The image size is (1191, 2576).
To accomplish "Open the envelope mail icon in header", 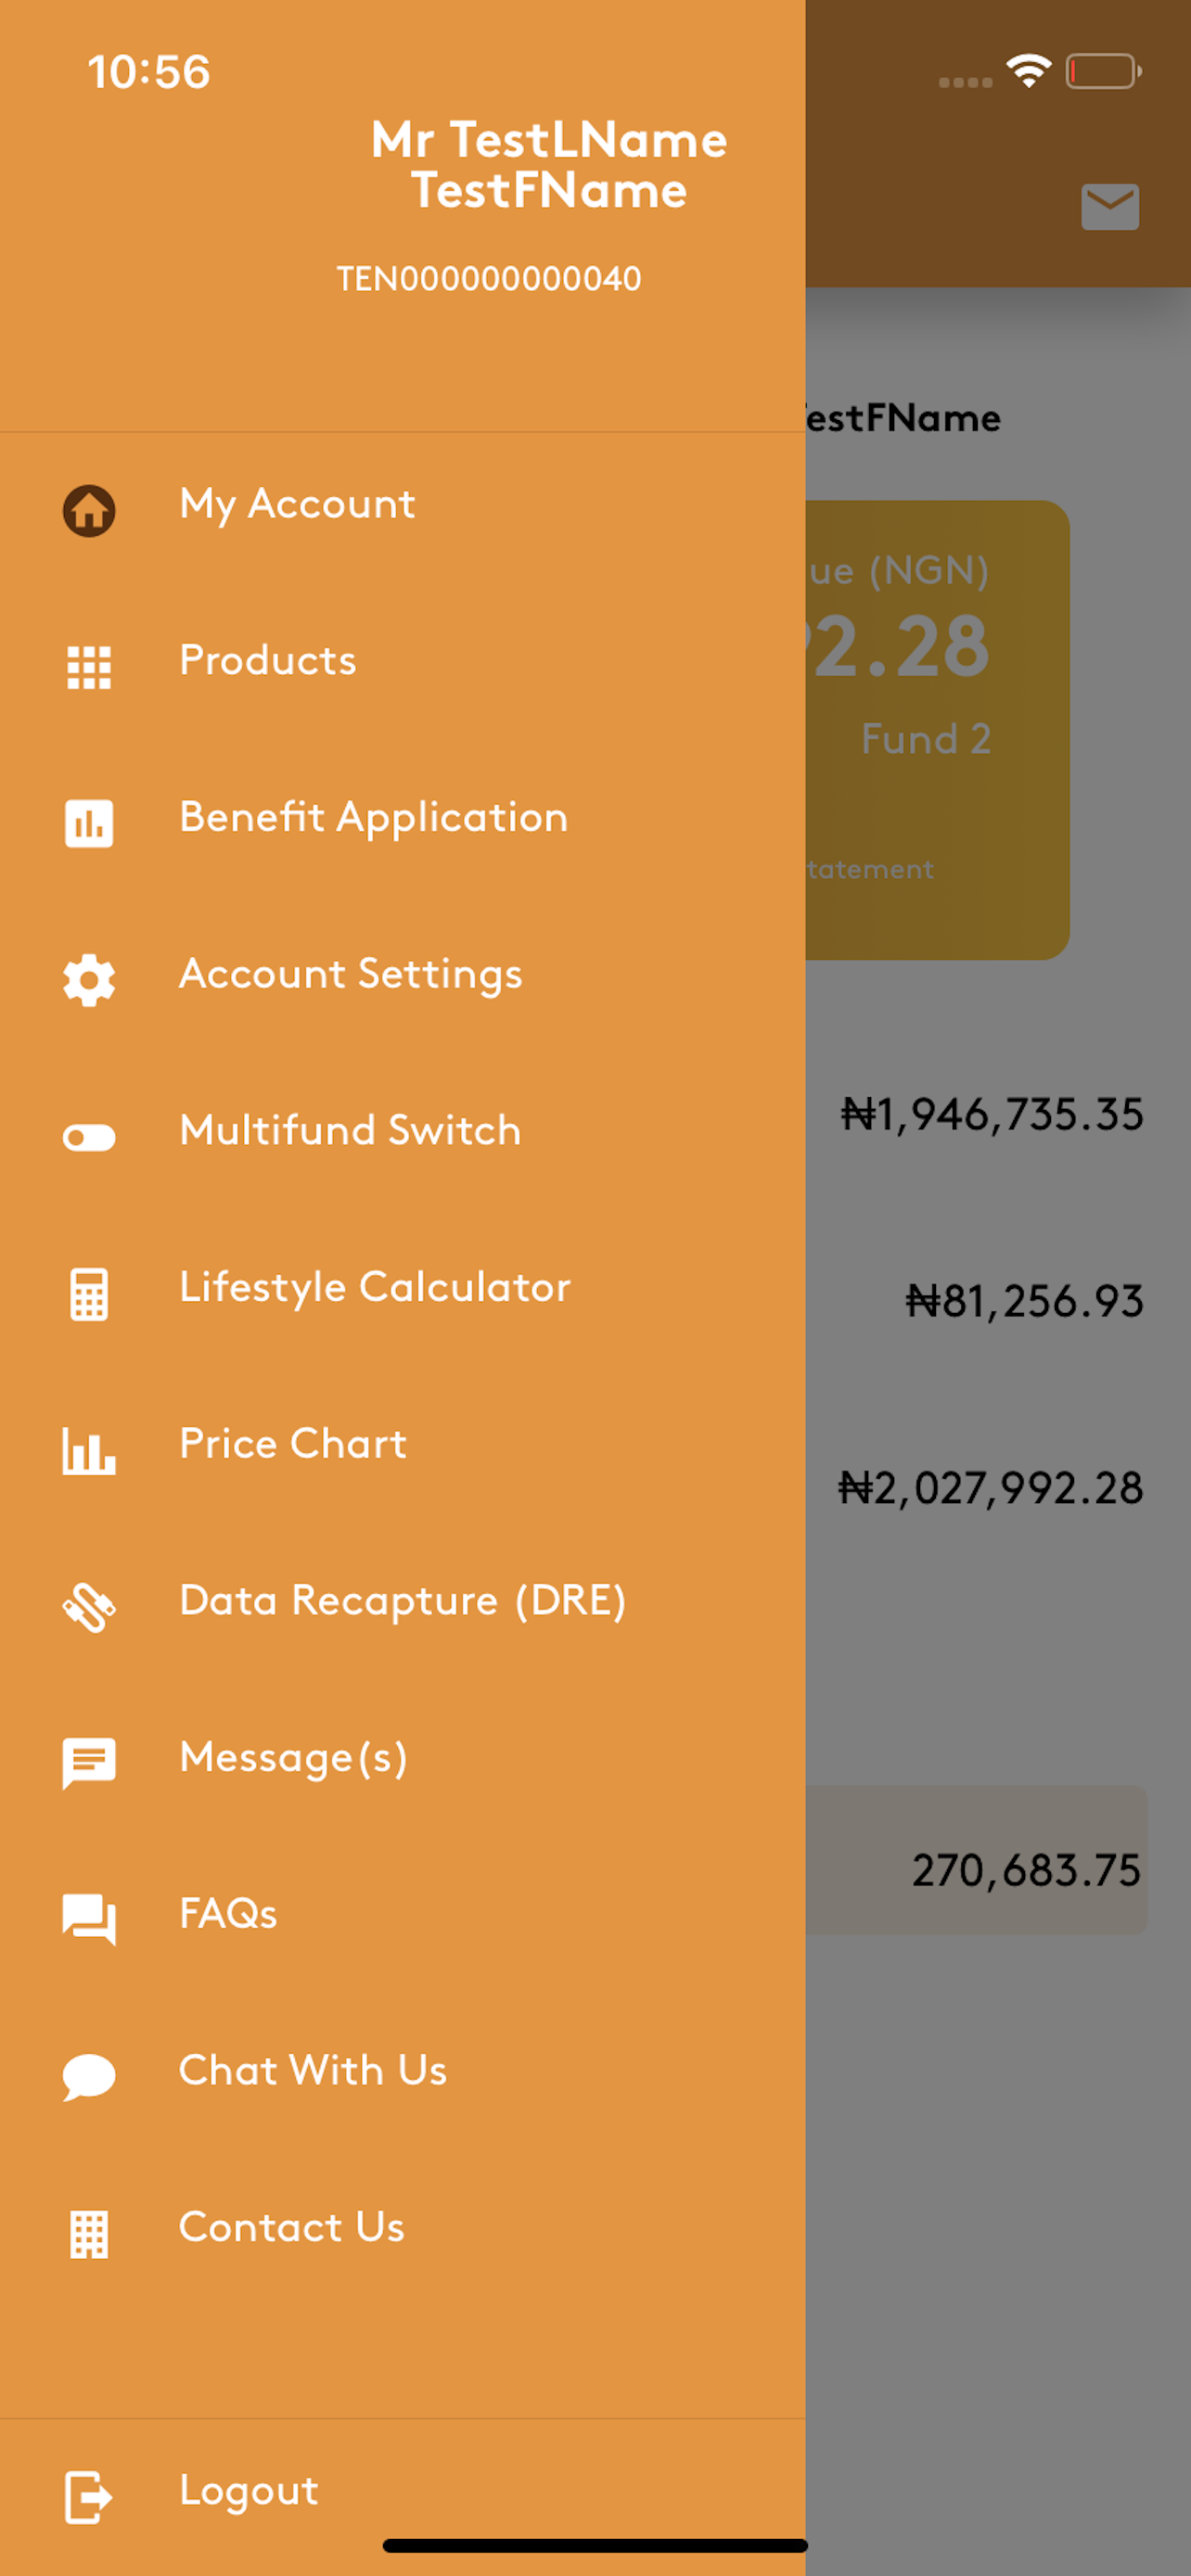I will tap(1110, 207).
